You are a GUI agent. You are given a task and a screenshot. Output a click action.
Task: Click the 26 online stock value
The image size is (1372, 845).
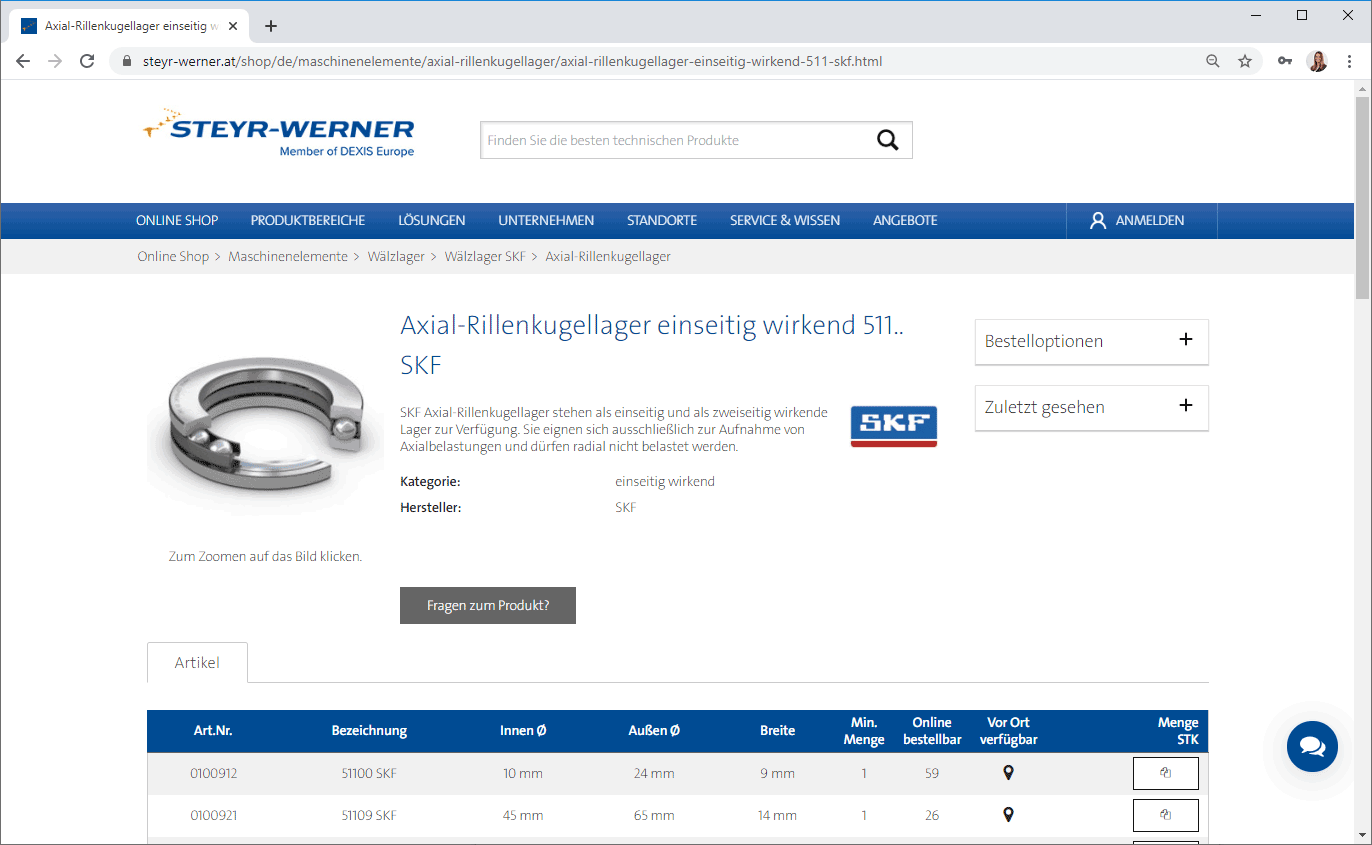pos(932,815)
